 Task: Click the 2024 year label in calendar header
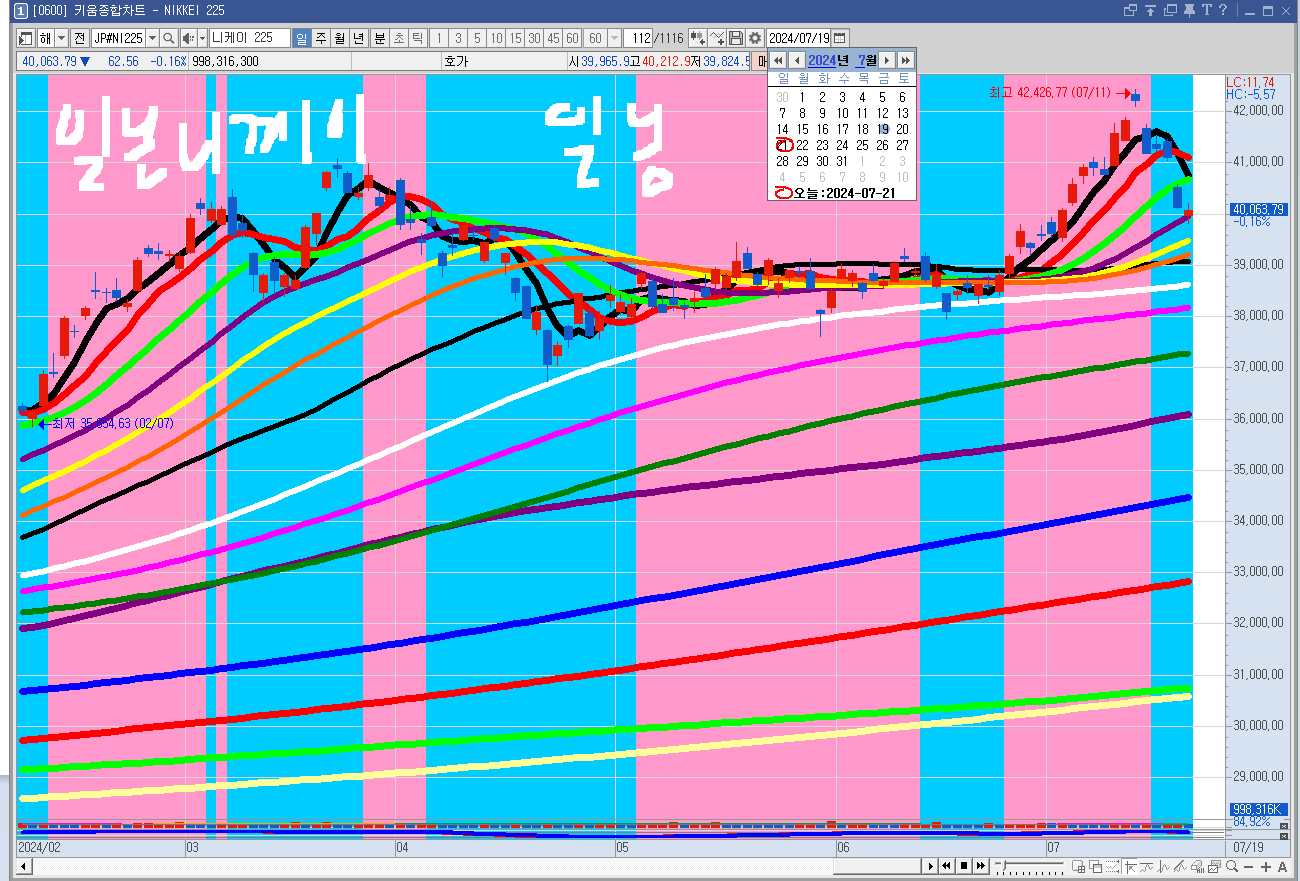820,61
